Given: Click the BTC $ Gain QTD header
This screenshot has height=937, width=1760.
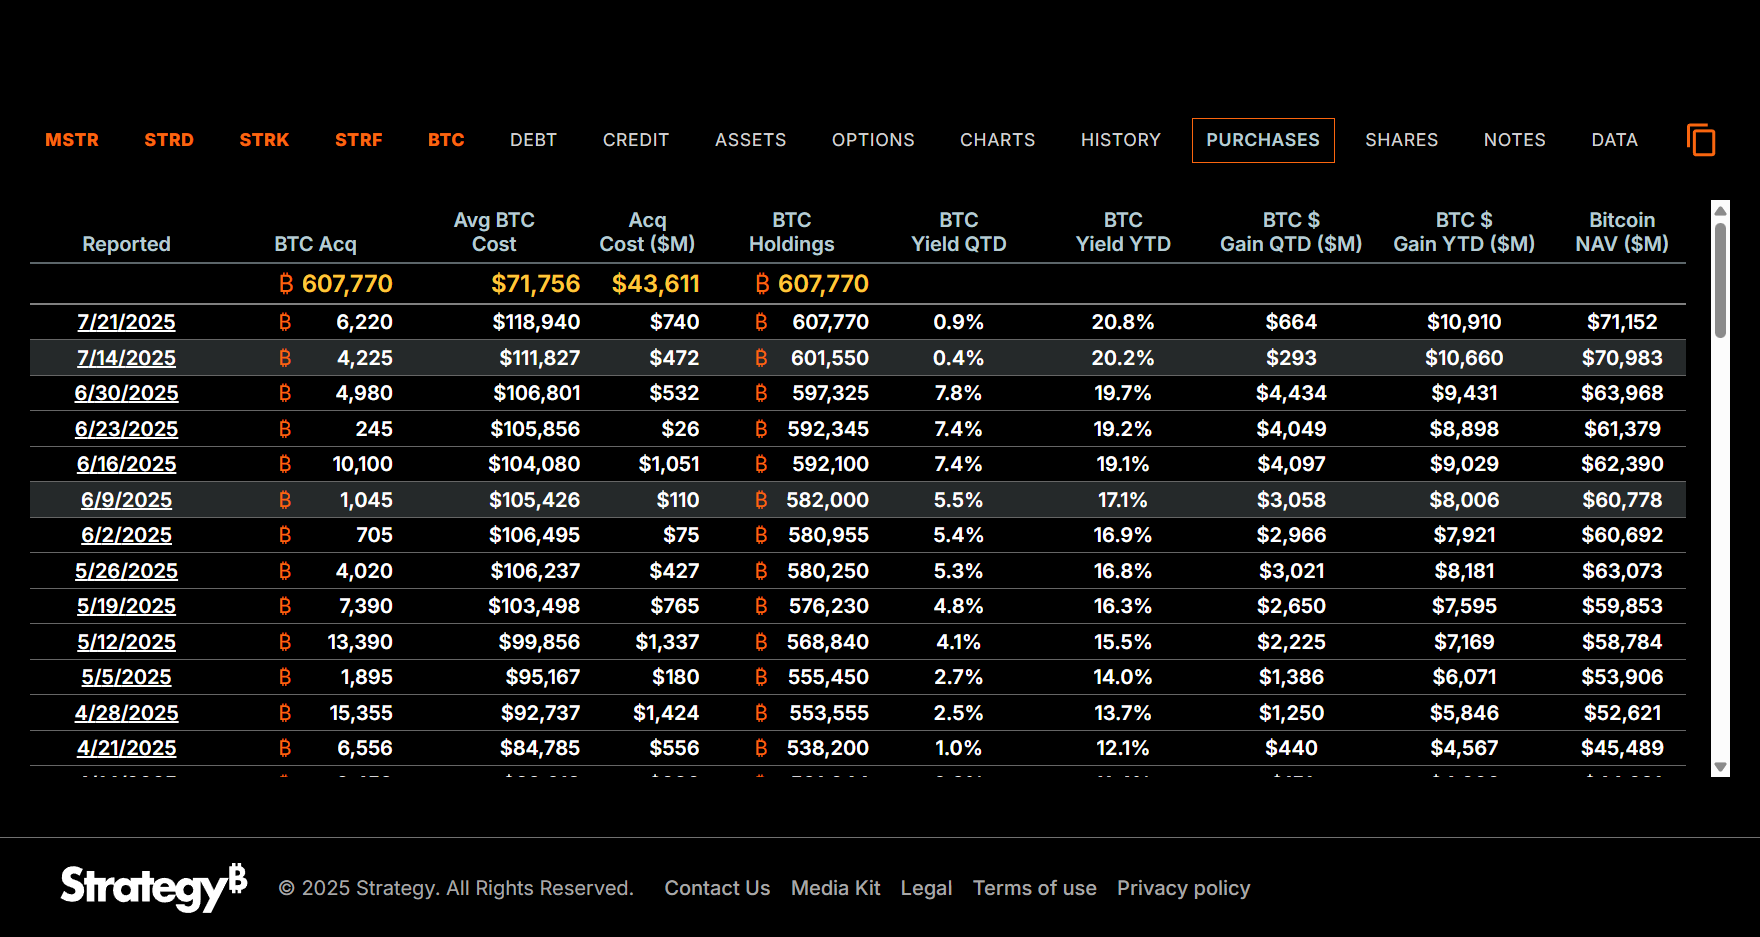Looking at the screenshot, I should pos(1291,232).
